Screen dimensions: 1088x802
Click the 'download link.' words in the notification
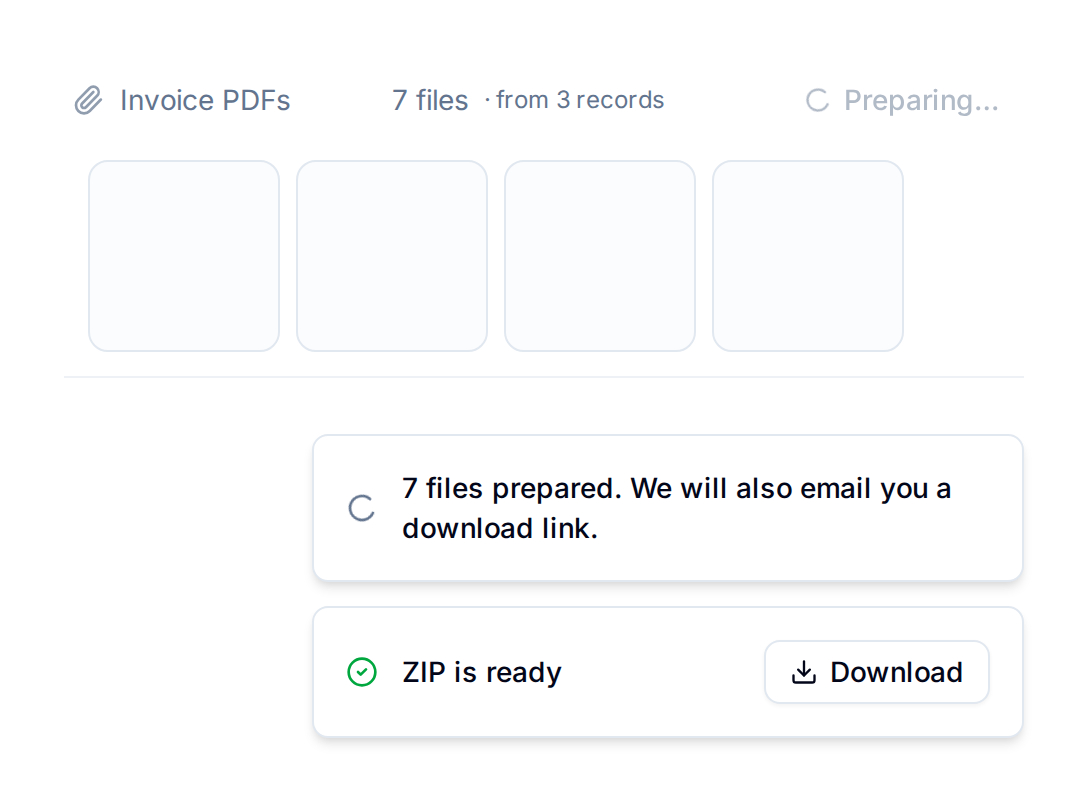coord(500,529)
